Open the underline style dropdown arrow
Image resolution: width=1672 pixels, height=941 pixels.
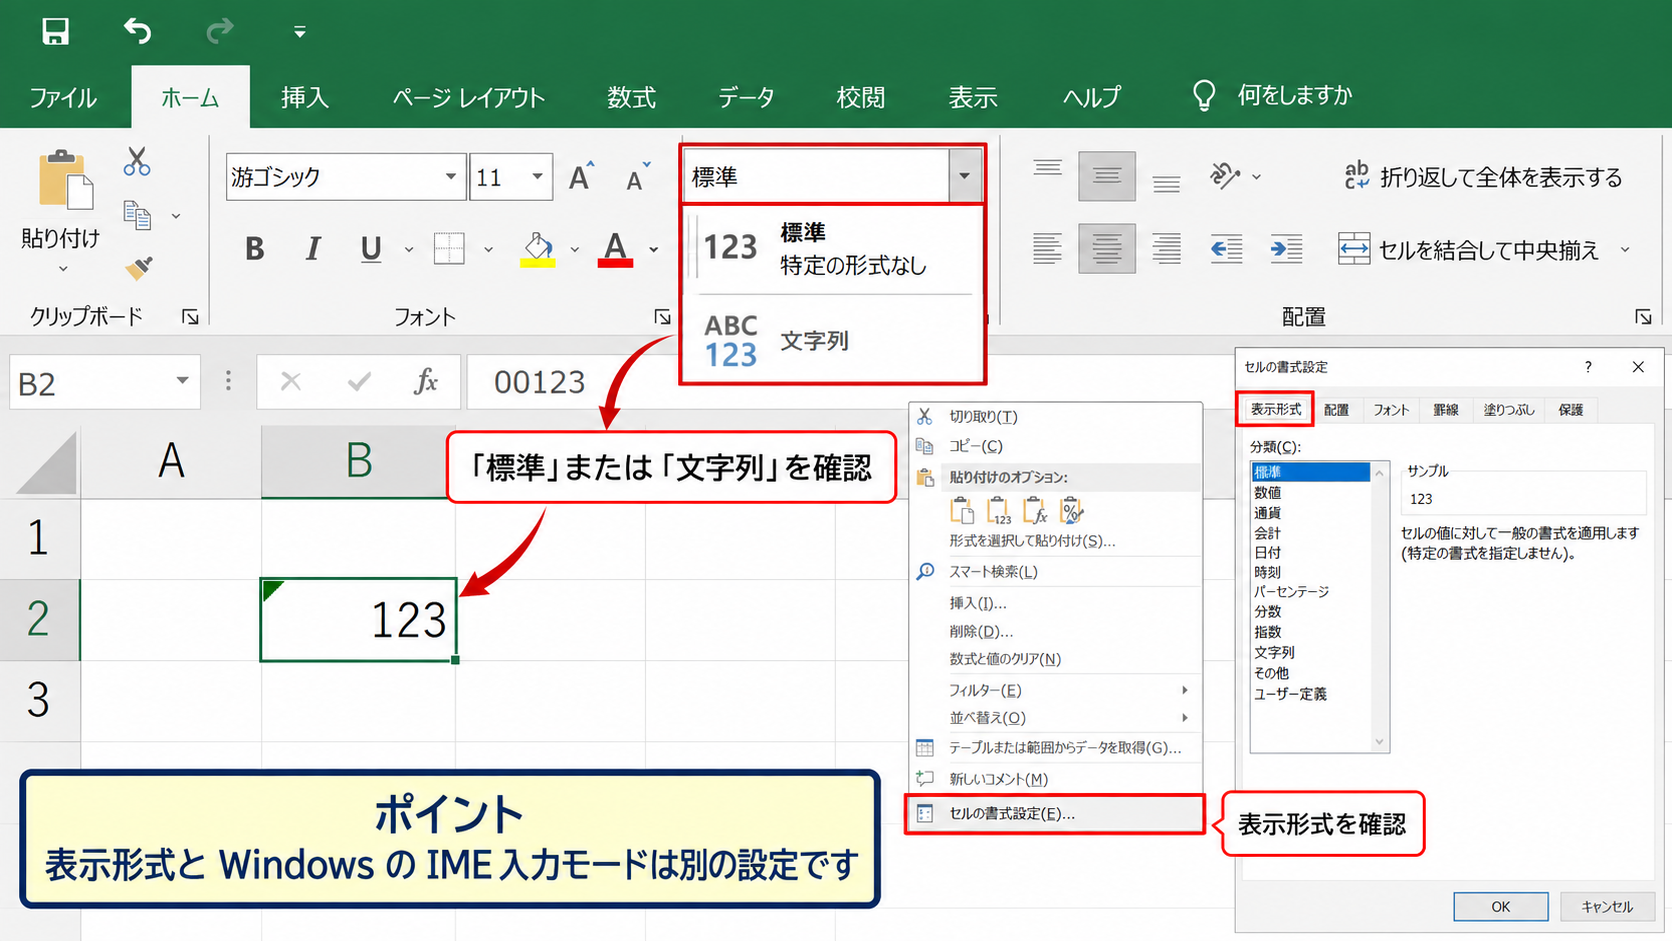click(408, 249)
